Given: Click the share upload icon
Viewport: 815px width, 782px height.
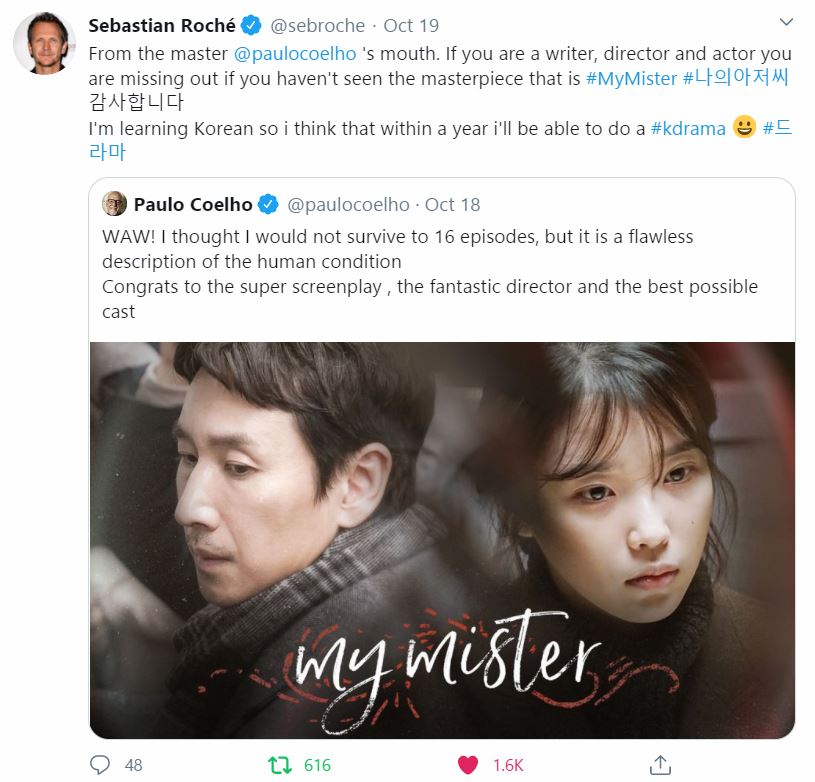Looking at the screenshot, I should [x=660, y=764].
